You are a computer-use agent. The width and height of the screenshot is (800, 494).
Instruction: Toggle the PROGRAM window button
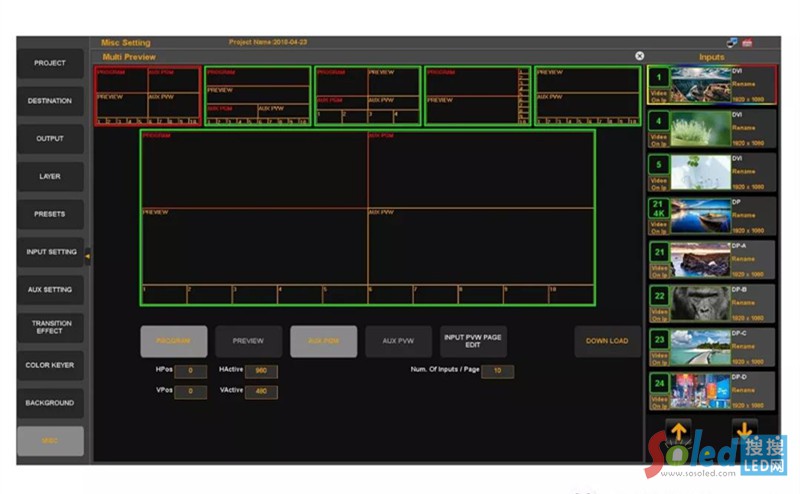click(x=173, y=341)
